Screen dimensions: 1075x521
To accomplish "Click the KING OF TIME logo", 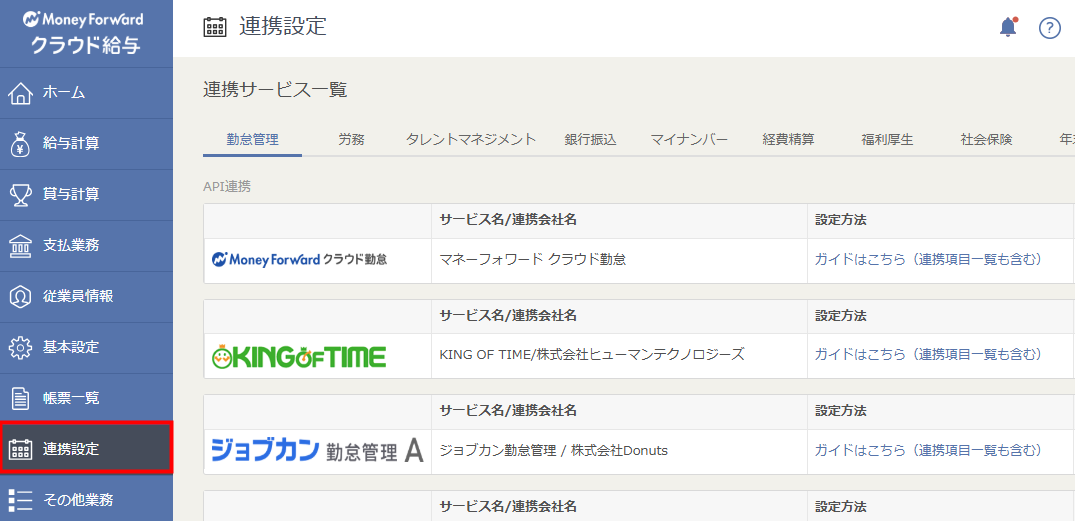I will tap(300, 356).
